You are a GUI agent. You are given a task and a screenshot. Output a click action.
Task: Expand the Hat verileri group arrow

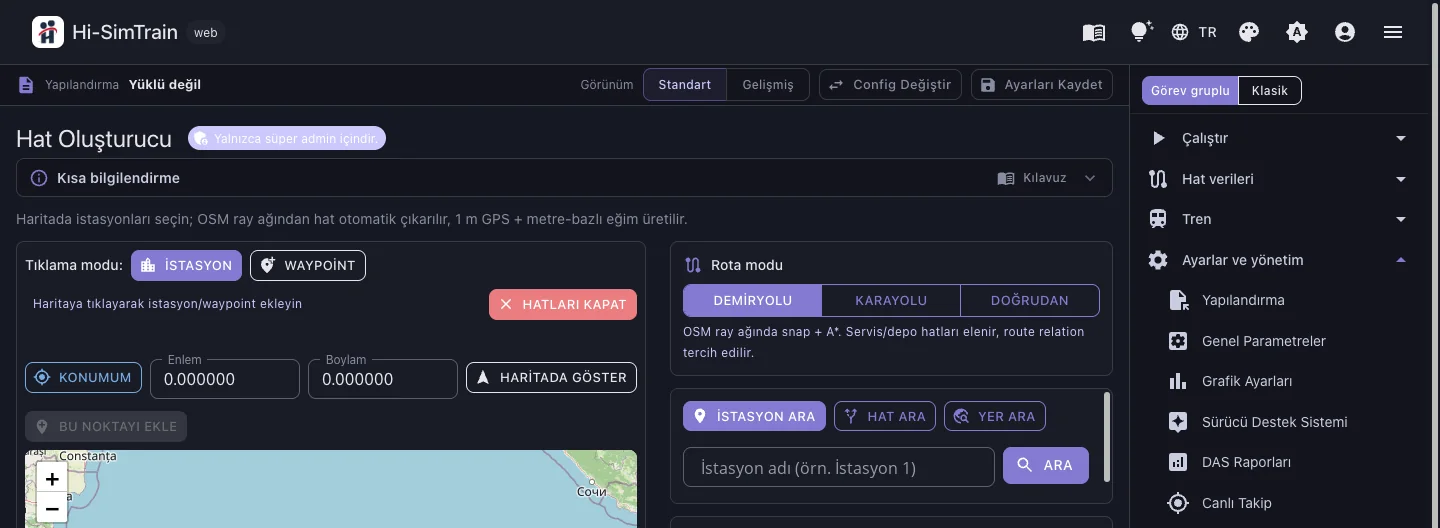pyautogui.click(x=1401, y=179)
